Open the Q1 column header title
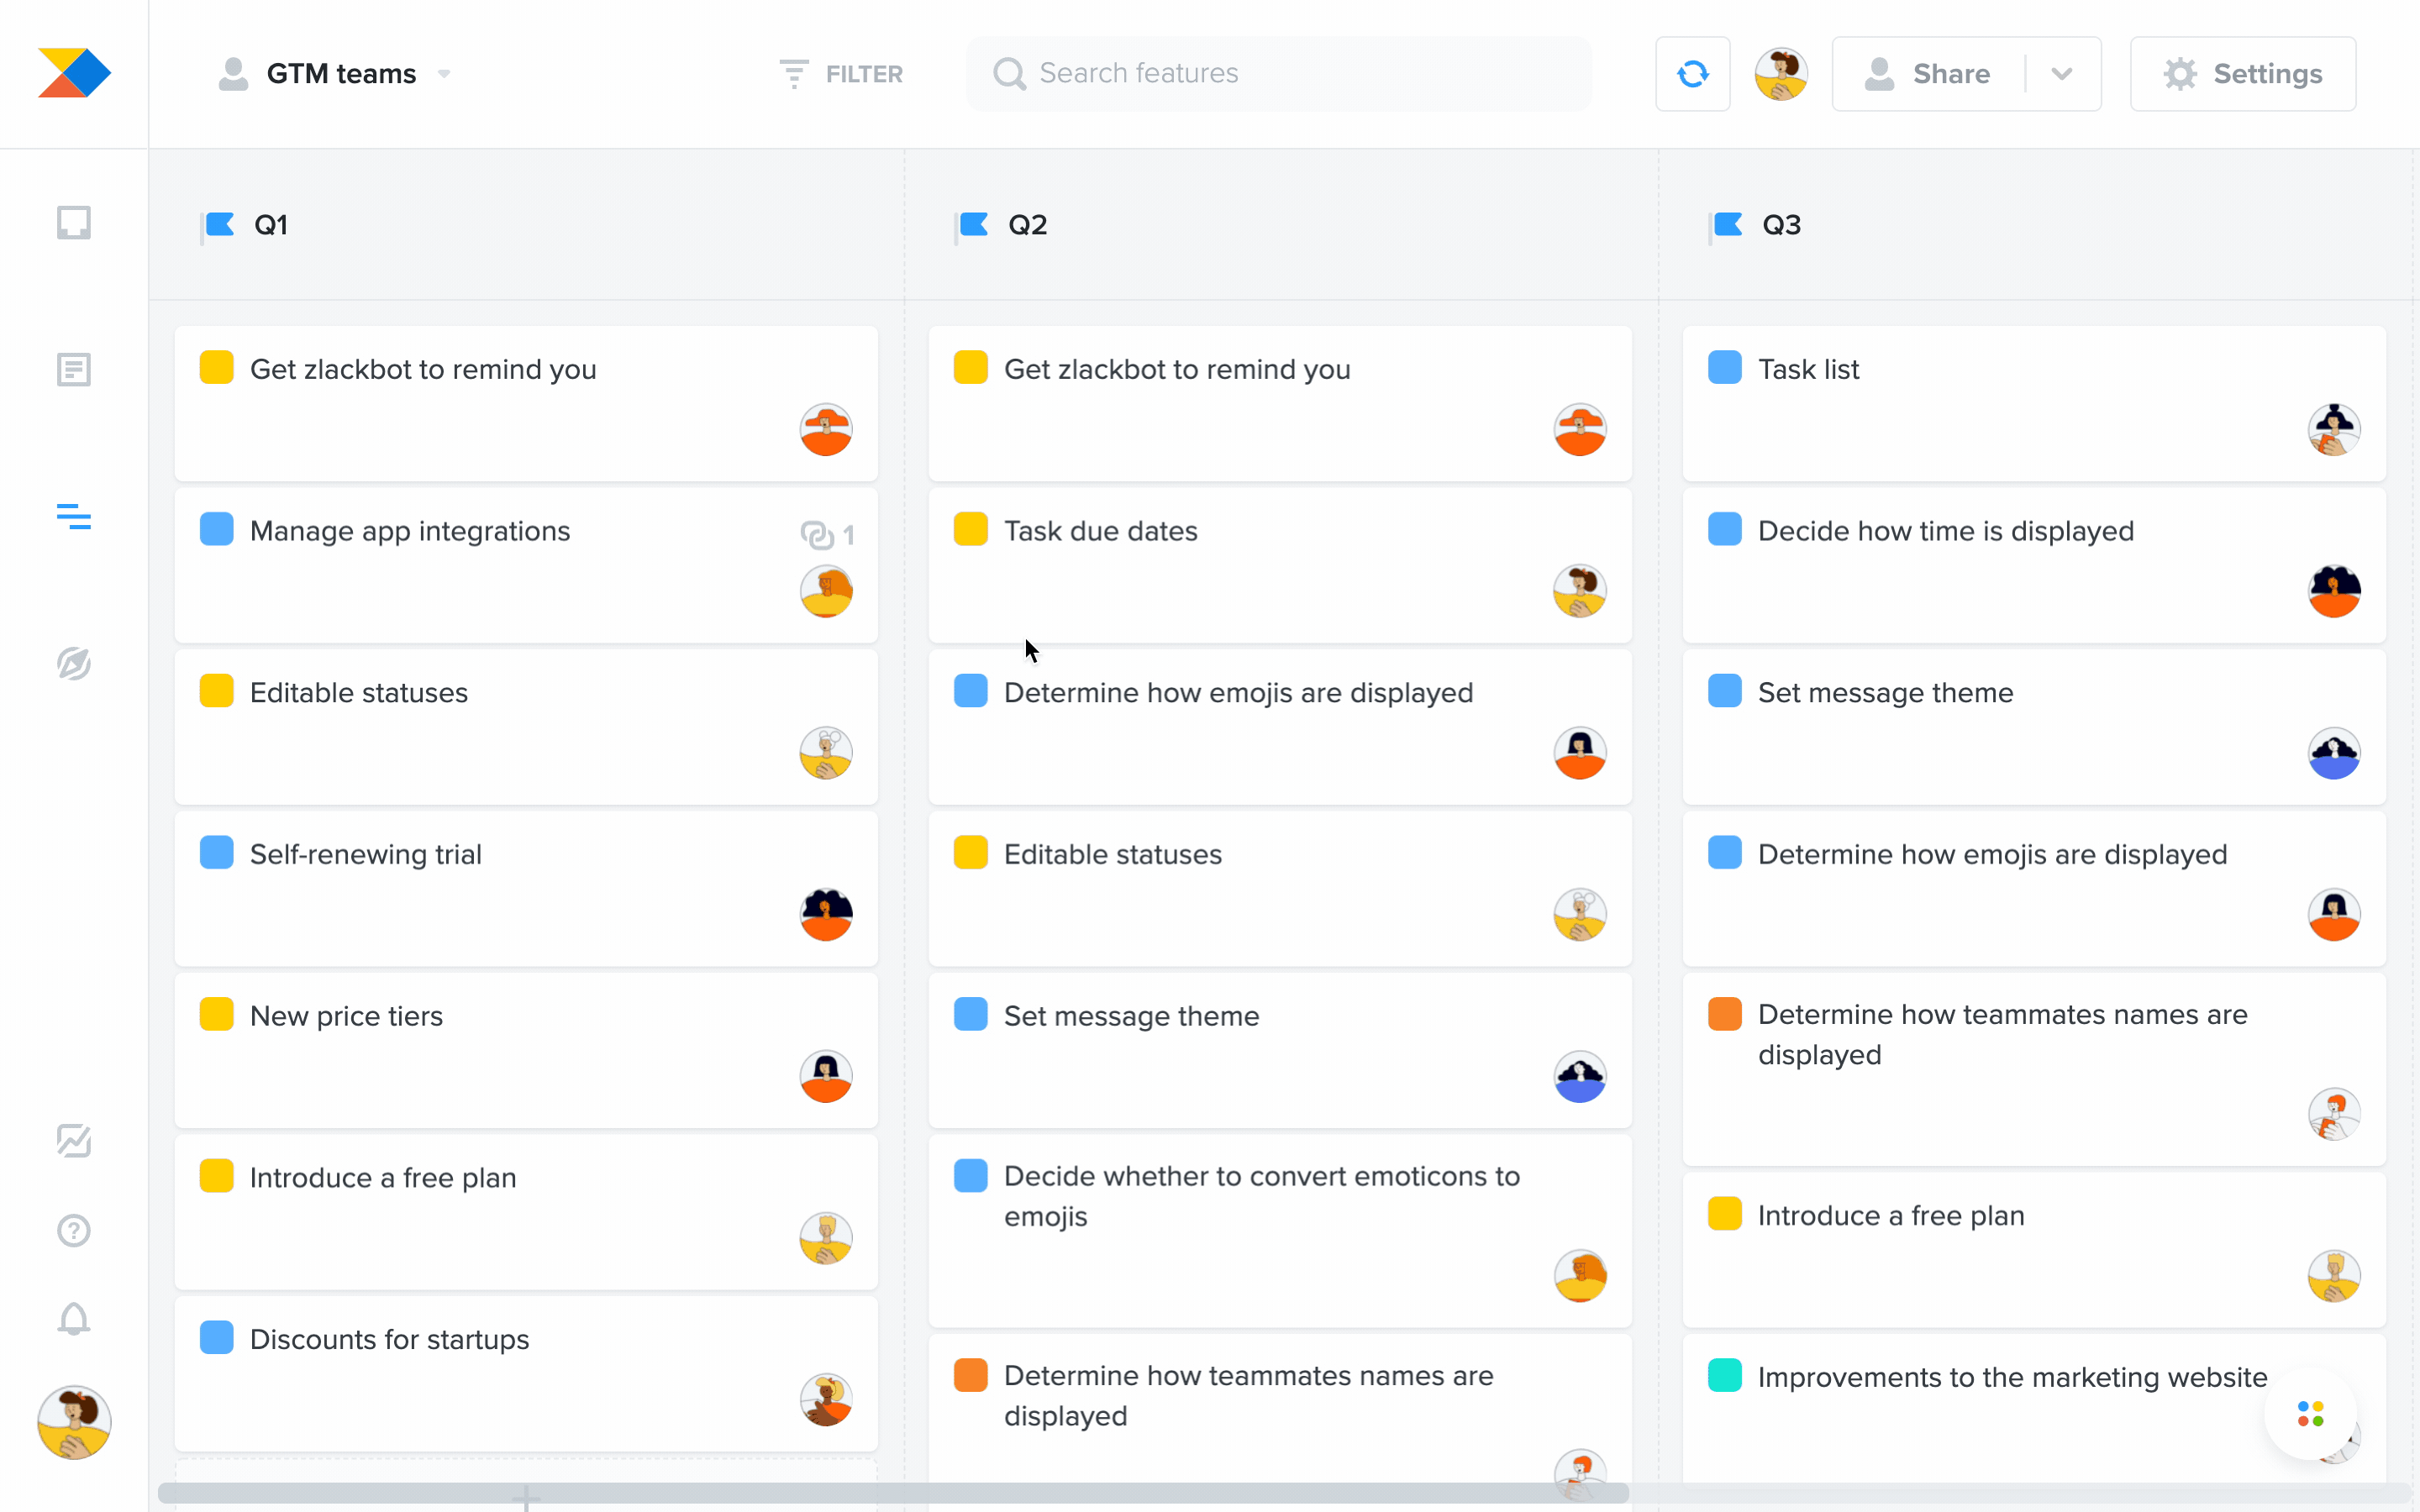Screen dimensions: 2420x1512 pos(271,226)
